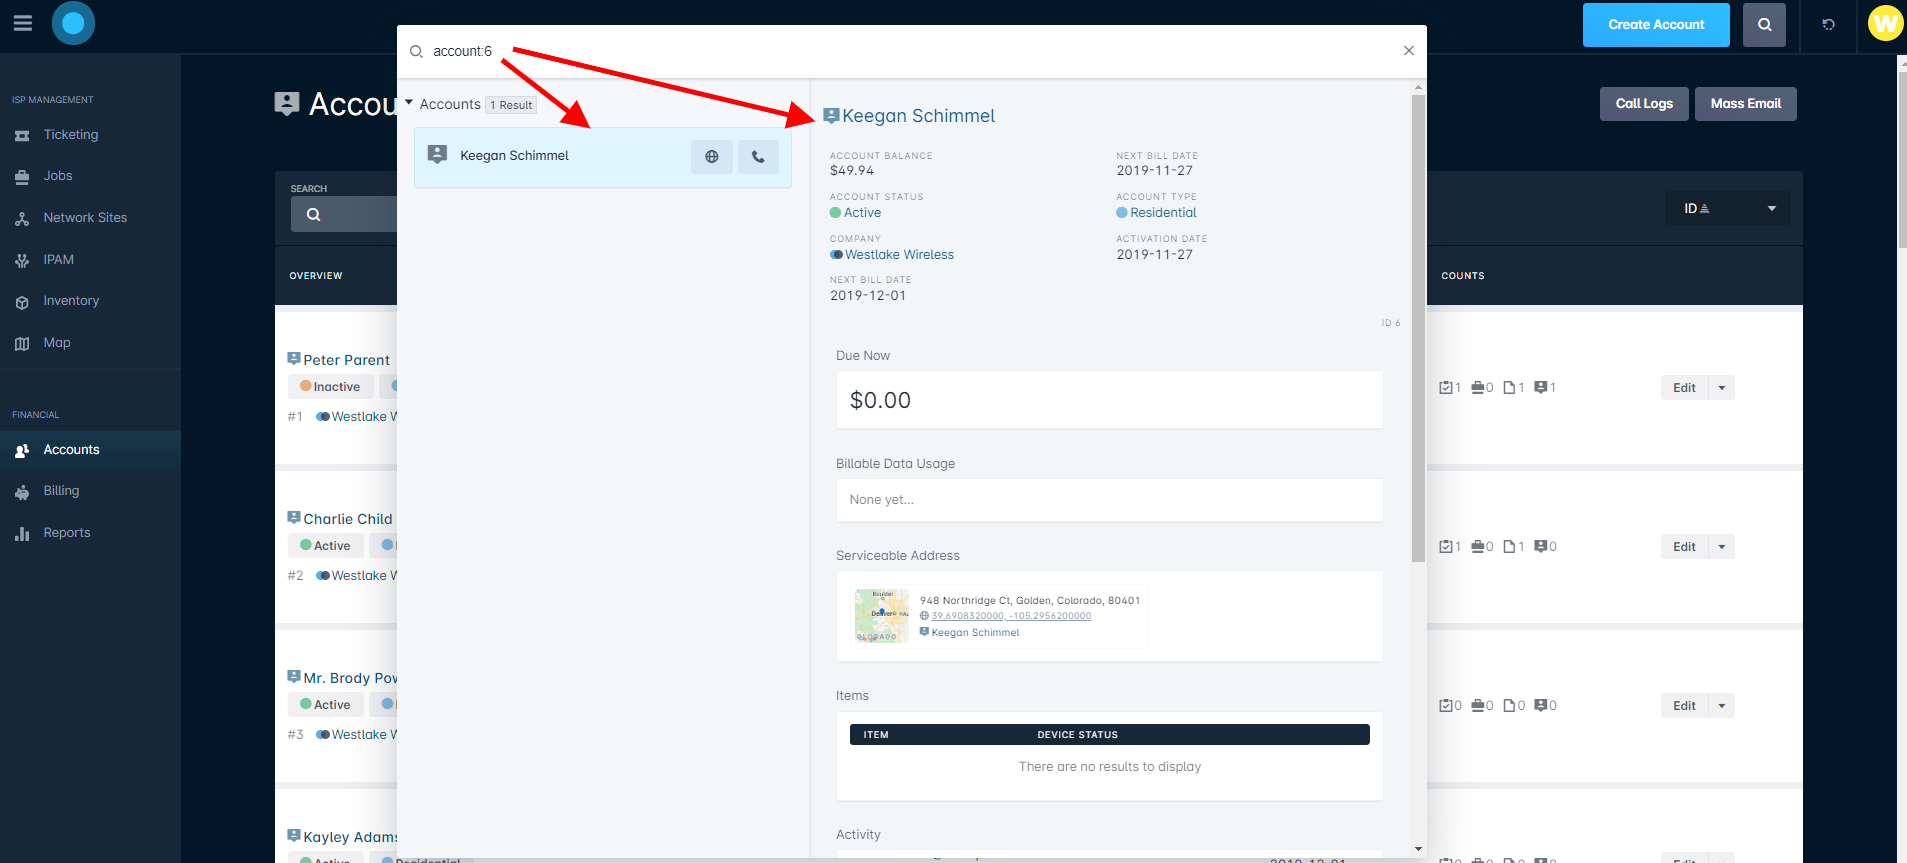Collapse the Accounts results group
The height and width of the screenshot is (863, 1907).
click(409, 103)
